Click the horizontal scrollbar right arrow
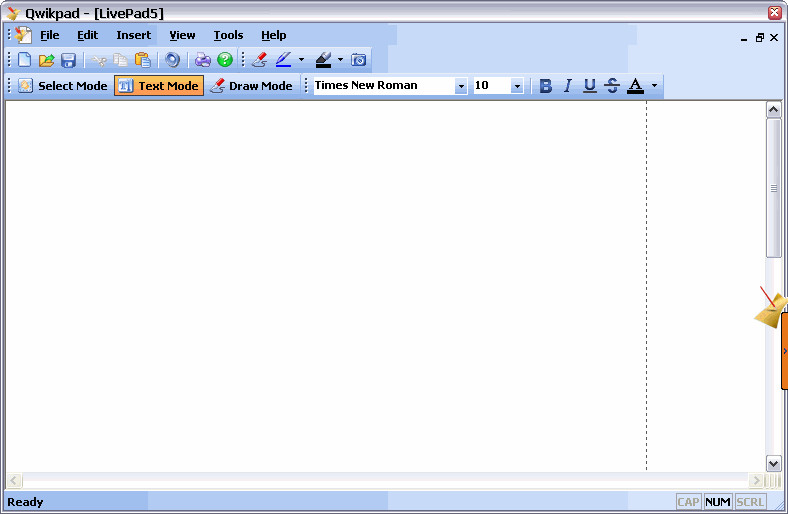Image resolution: width=788 pixels, height=514 pixels. point(755,480)
